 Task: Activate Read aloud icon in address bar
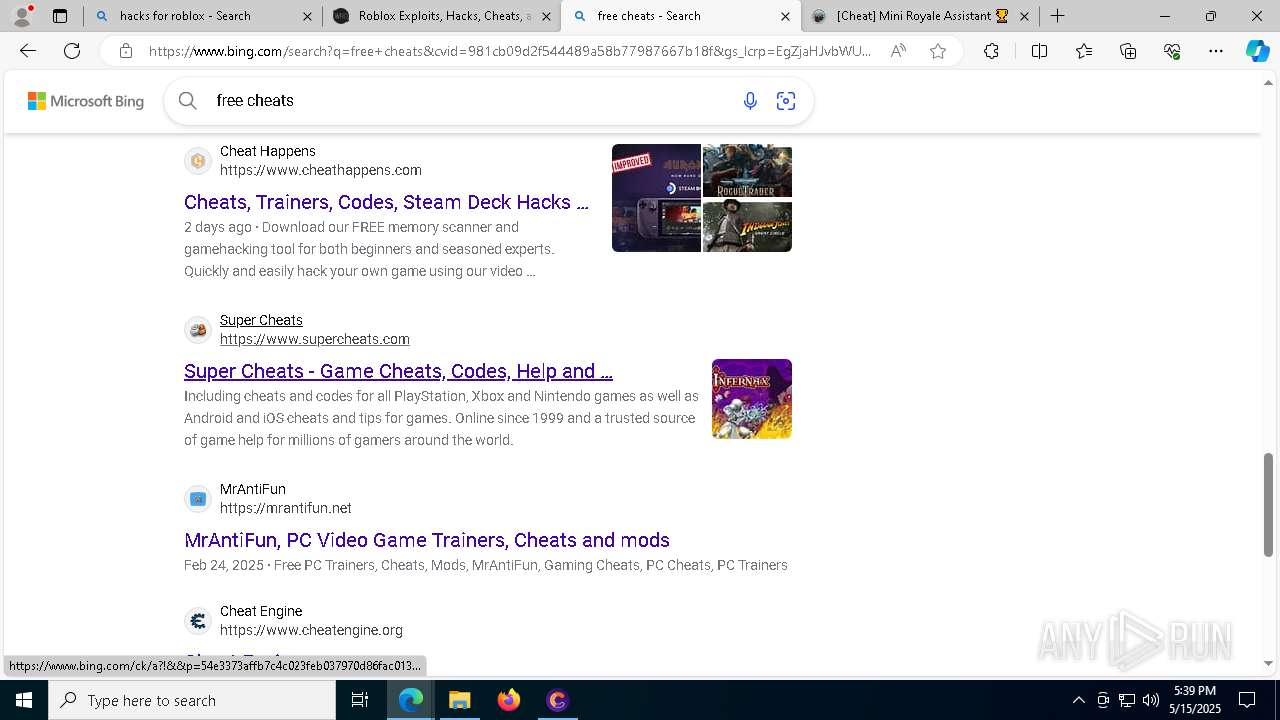898,51
